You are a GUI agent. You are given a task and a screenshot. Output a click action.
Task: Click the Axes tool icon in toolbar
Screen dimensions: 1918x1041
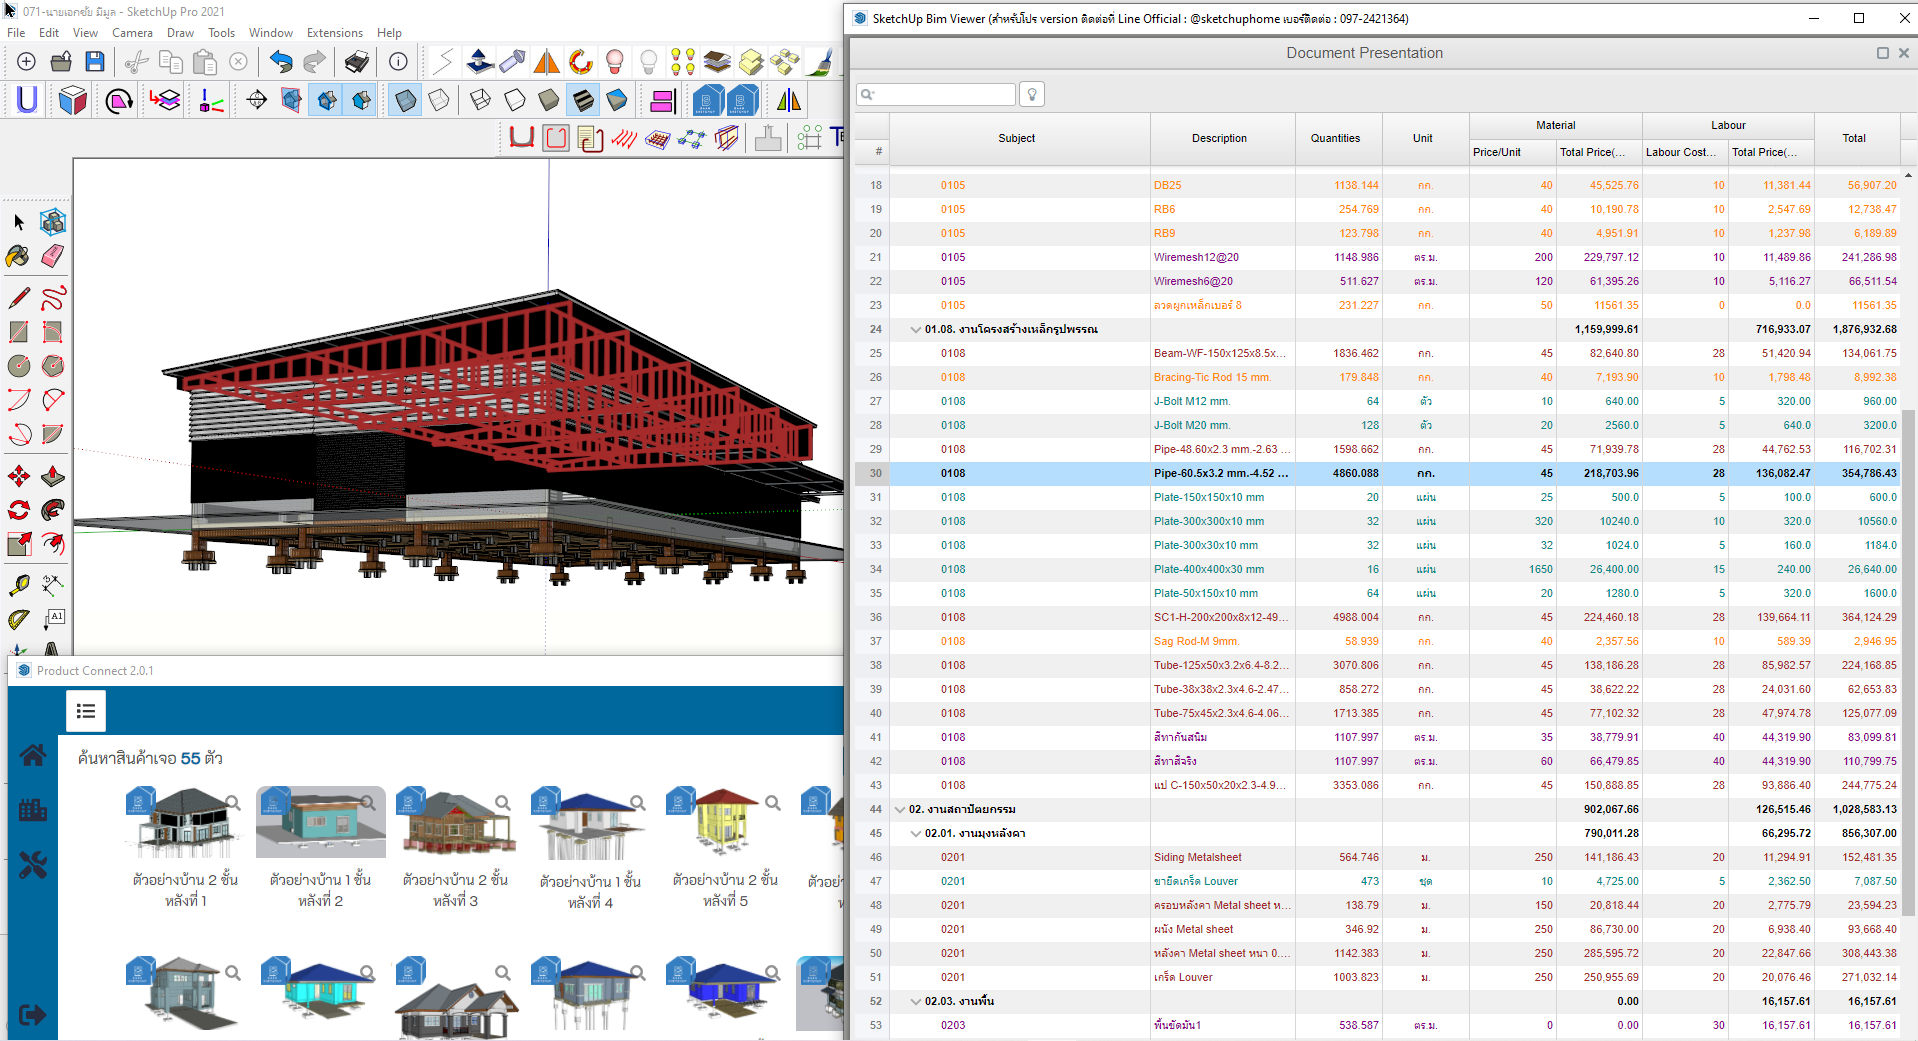pyautogui.click(x=212, y=100)
